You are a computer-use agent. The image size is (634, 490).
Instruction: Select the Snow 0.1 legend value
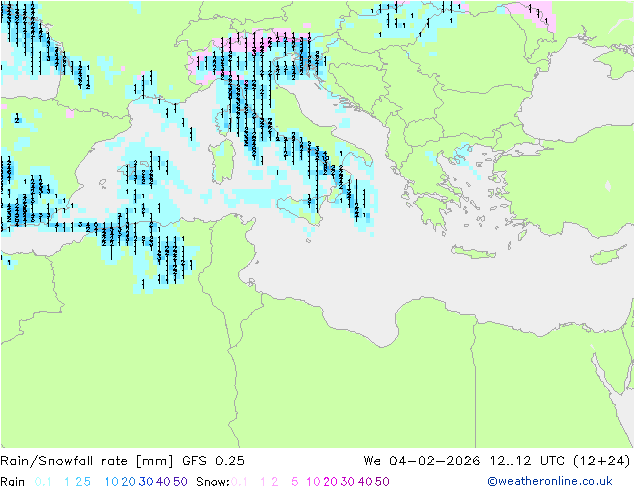click(239, 482)
